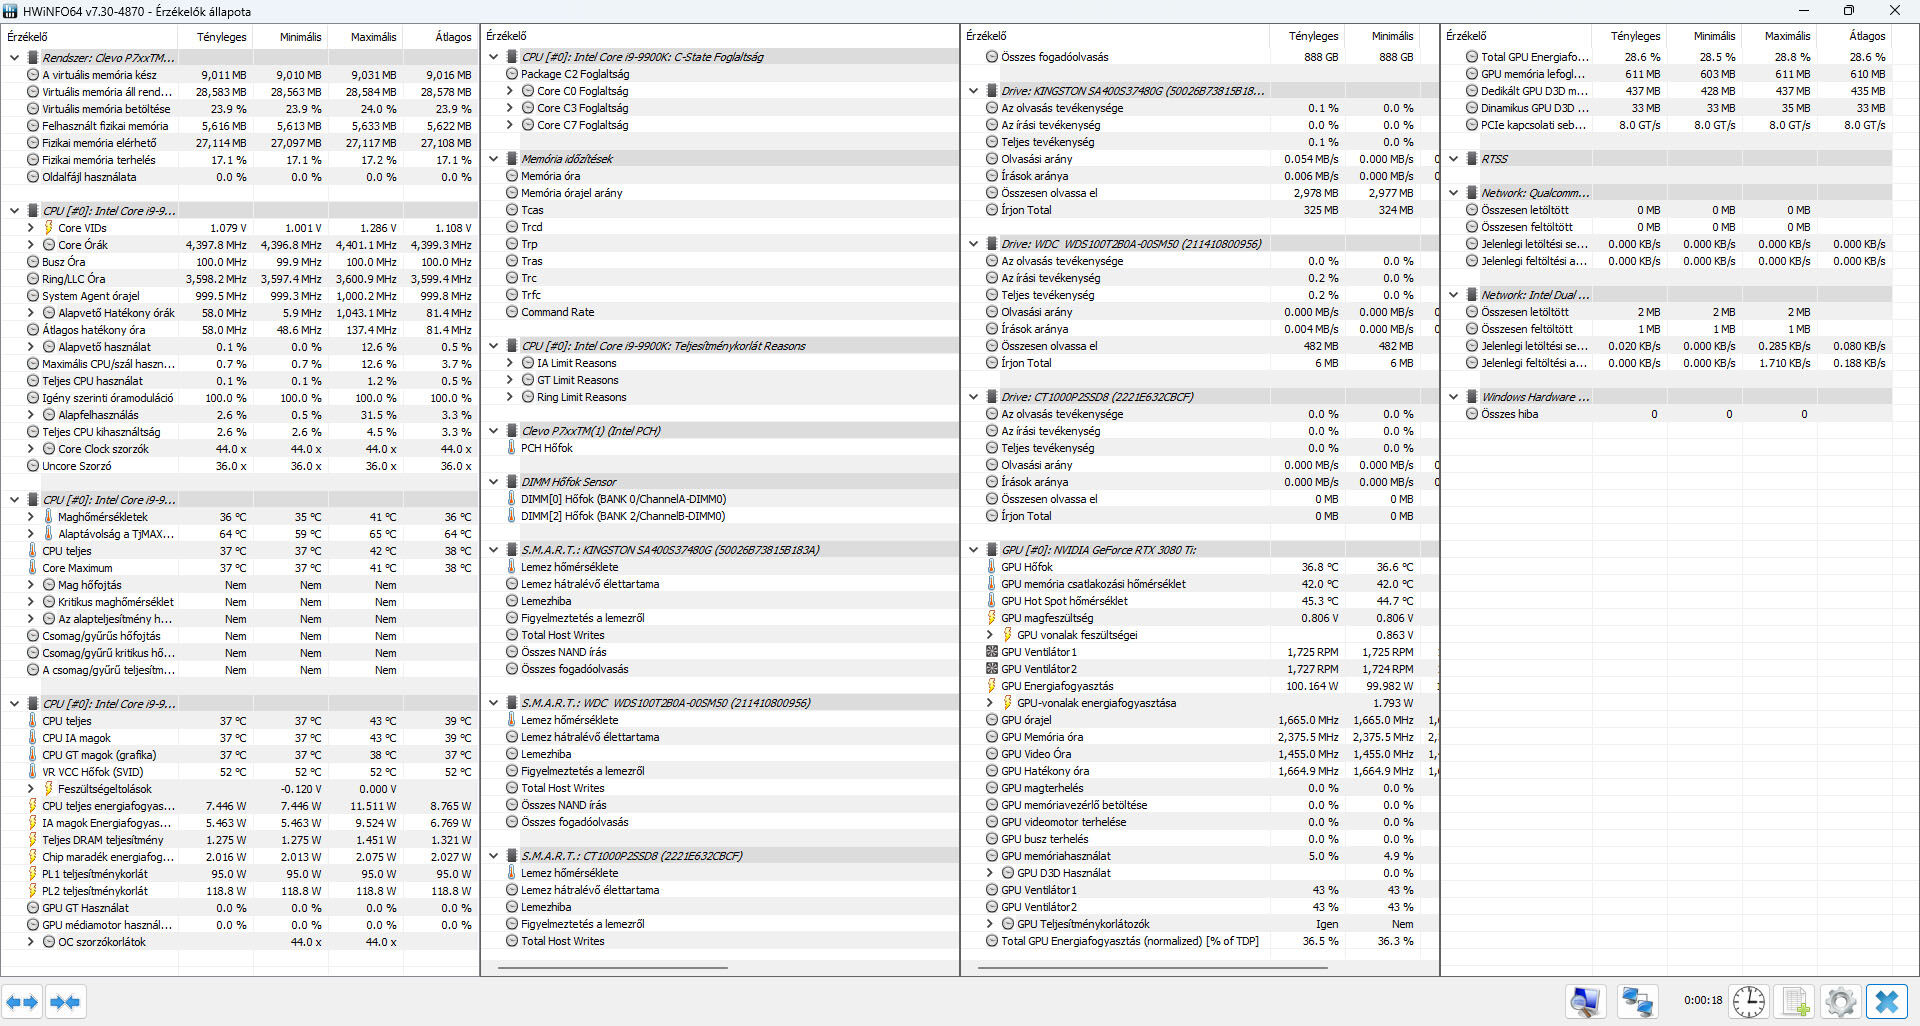Viewport: 1920px width, 1026px height.
Task: Expand the Feszültségeltolások row
Action: point(30,789)
